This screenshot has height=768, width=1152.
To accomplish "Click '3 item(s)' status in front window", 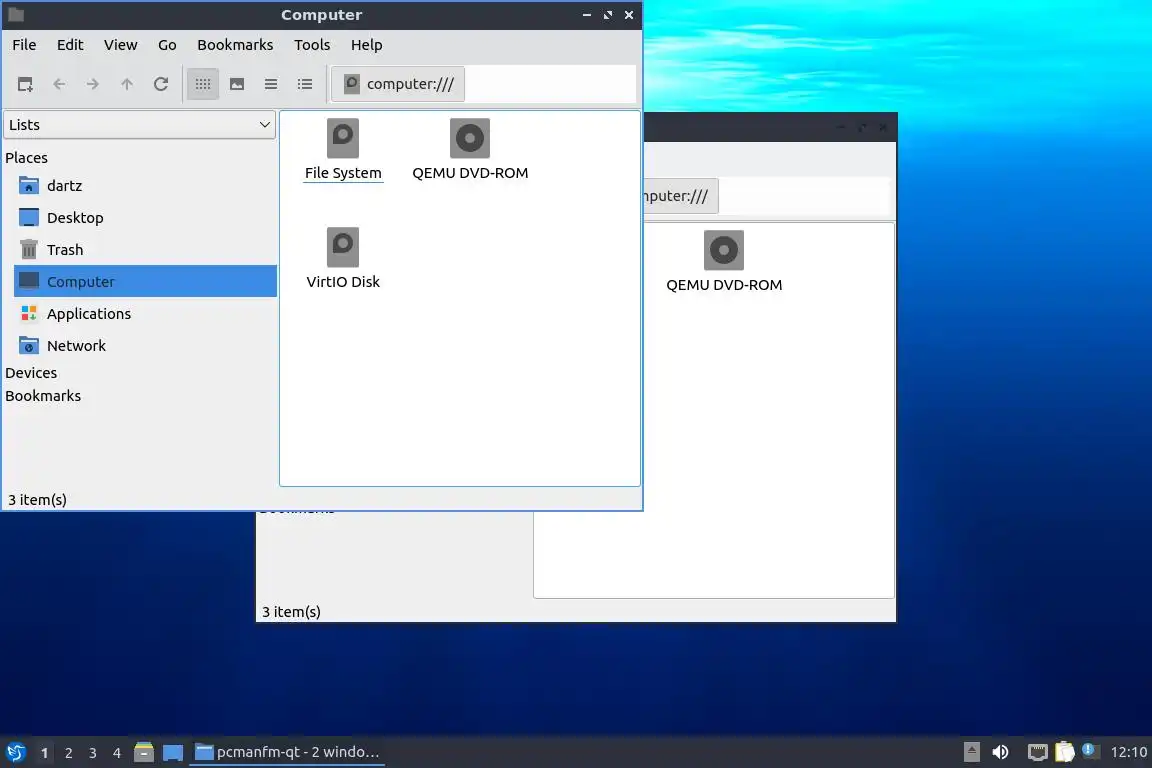I will coord(37,500).
